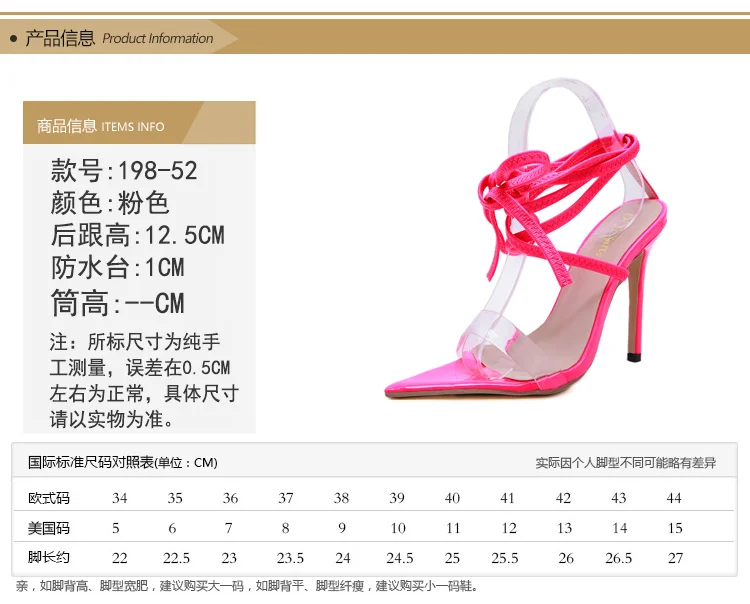
Task: Click the note line 工测量,误差在0.5CM
Action: [140, 367]
